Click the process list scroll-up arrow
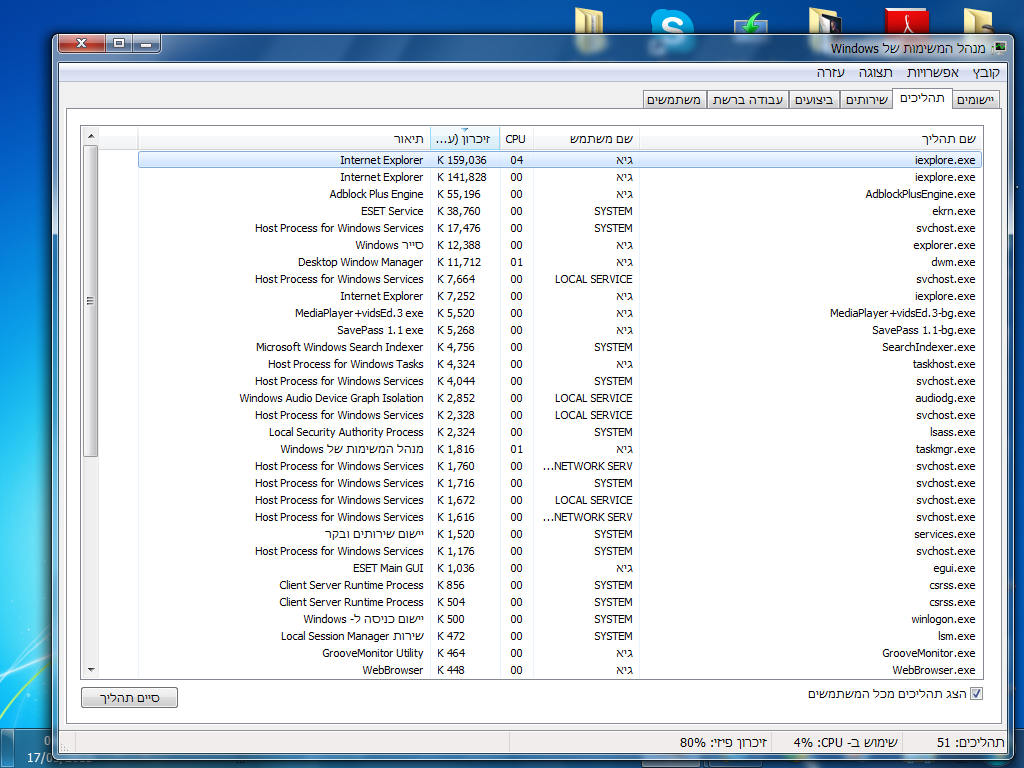The height and width of the screenshot is (768, 1024). [90, 137]
